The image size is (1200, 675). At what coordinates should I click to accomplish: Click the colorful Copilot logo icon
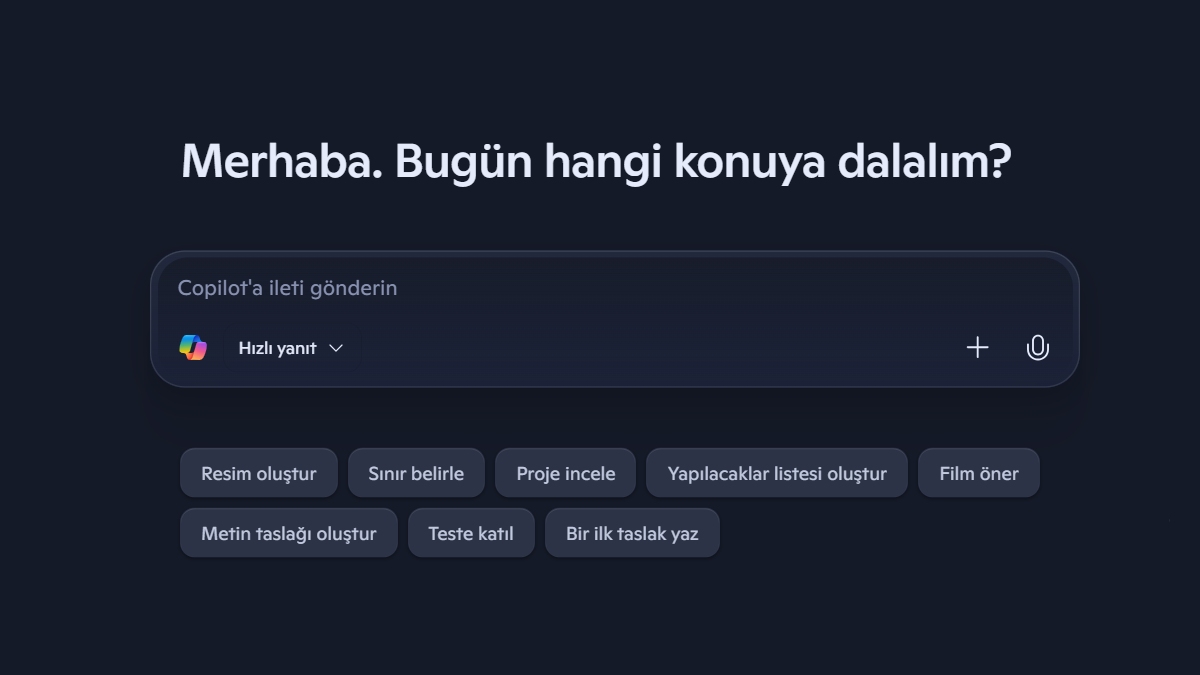[193, 347]
